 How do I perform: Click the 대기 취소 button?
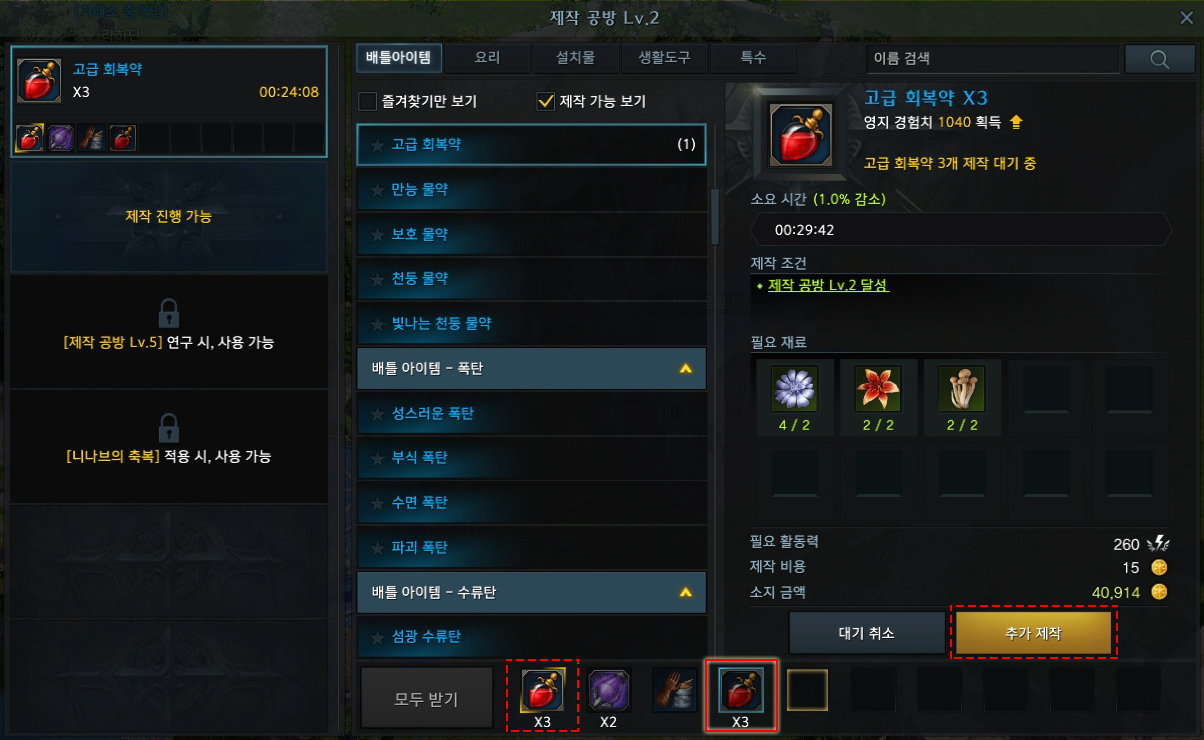(x=867, y=633)
